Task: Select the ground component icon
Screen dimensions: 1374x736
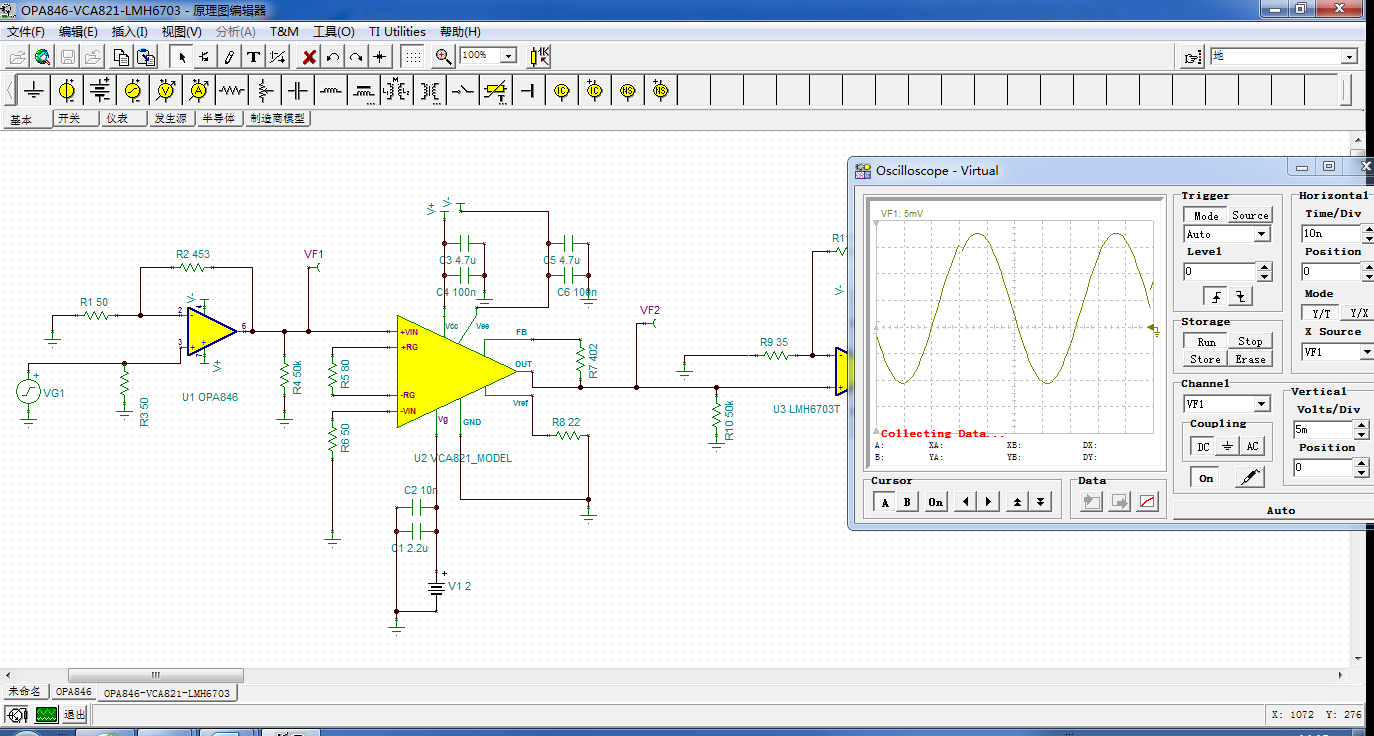Action: (35, 91)
